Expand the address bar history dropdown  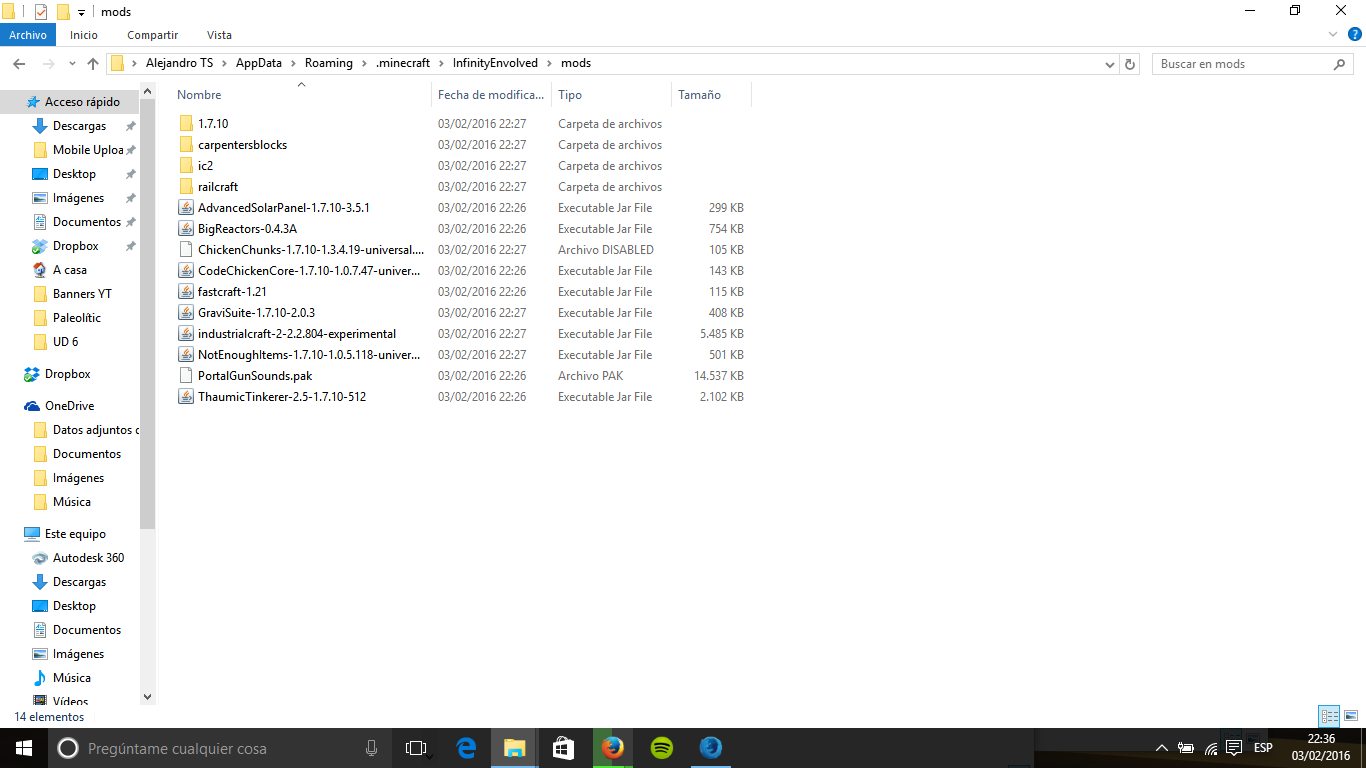pos(1109,63)
